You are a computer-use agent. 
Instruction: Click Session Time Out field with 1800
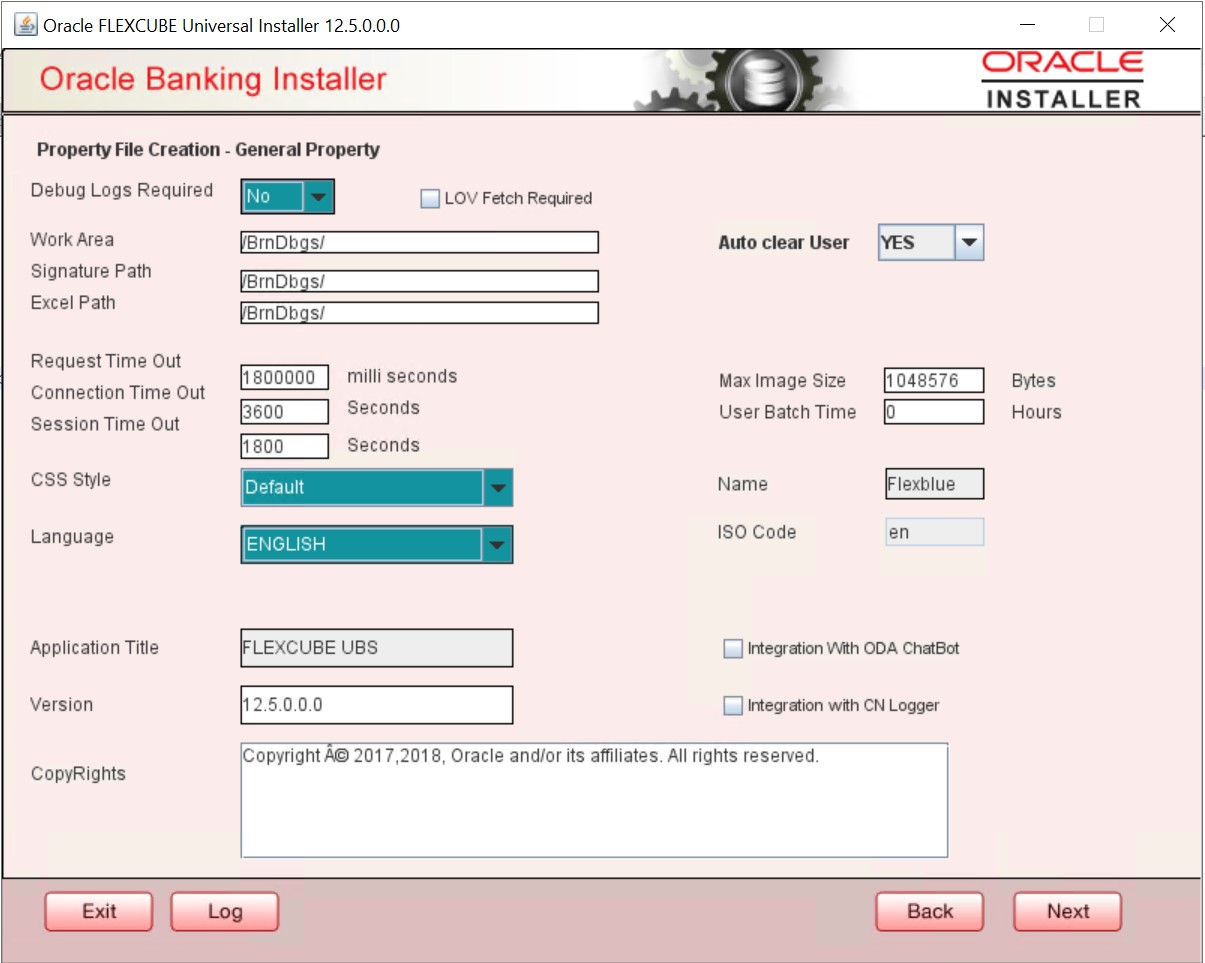pyautogui.click(x=285, y=447)
